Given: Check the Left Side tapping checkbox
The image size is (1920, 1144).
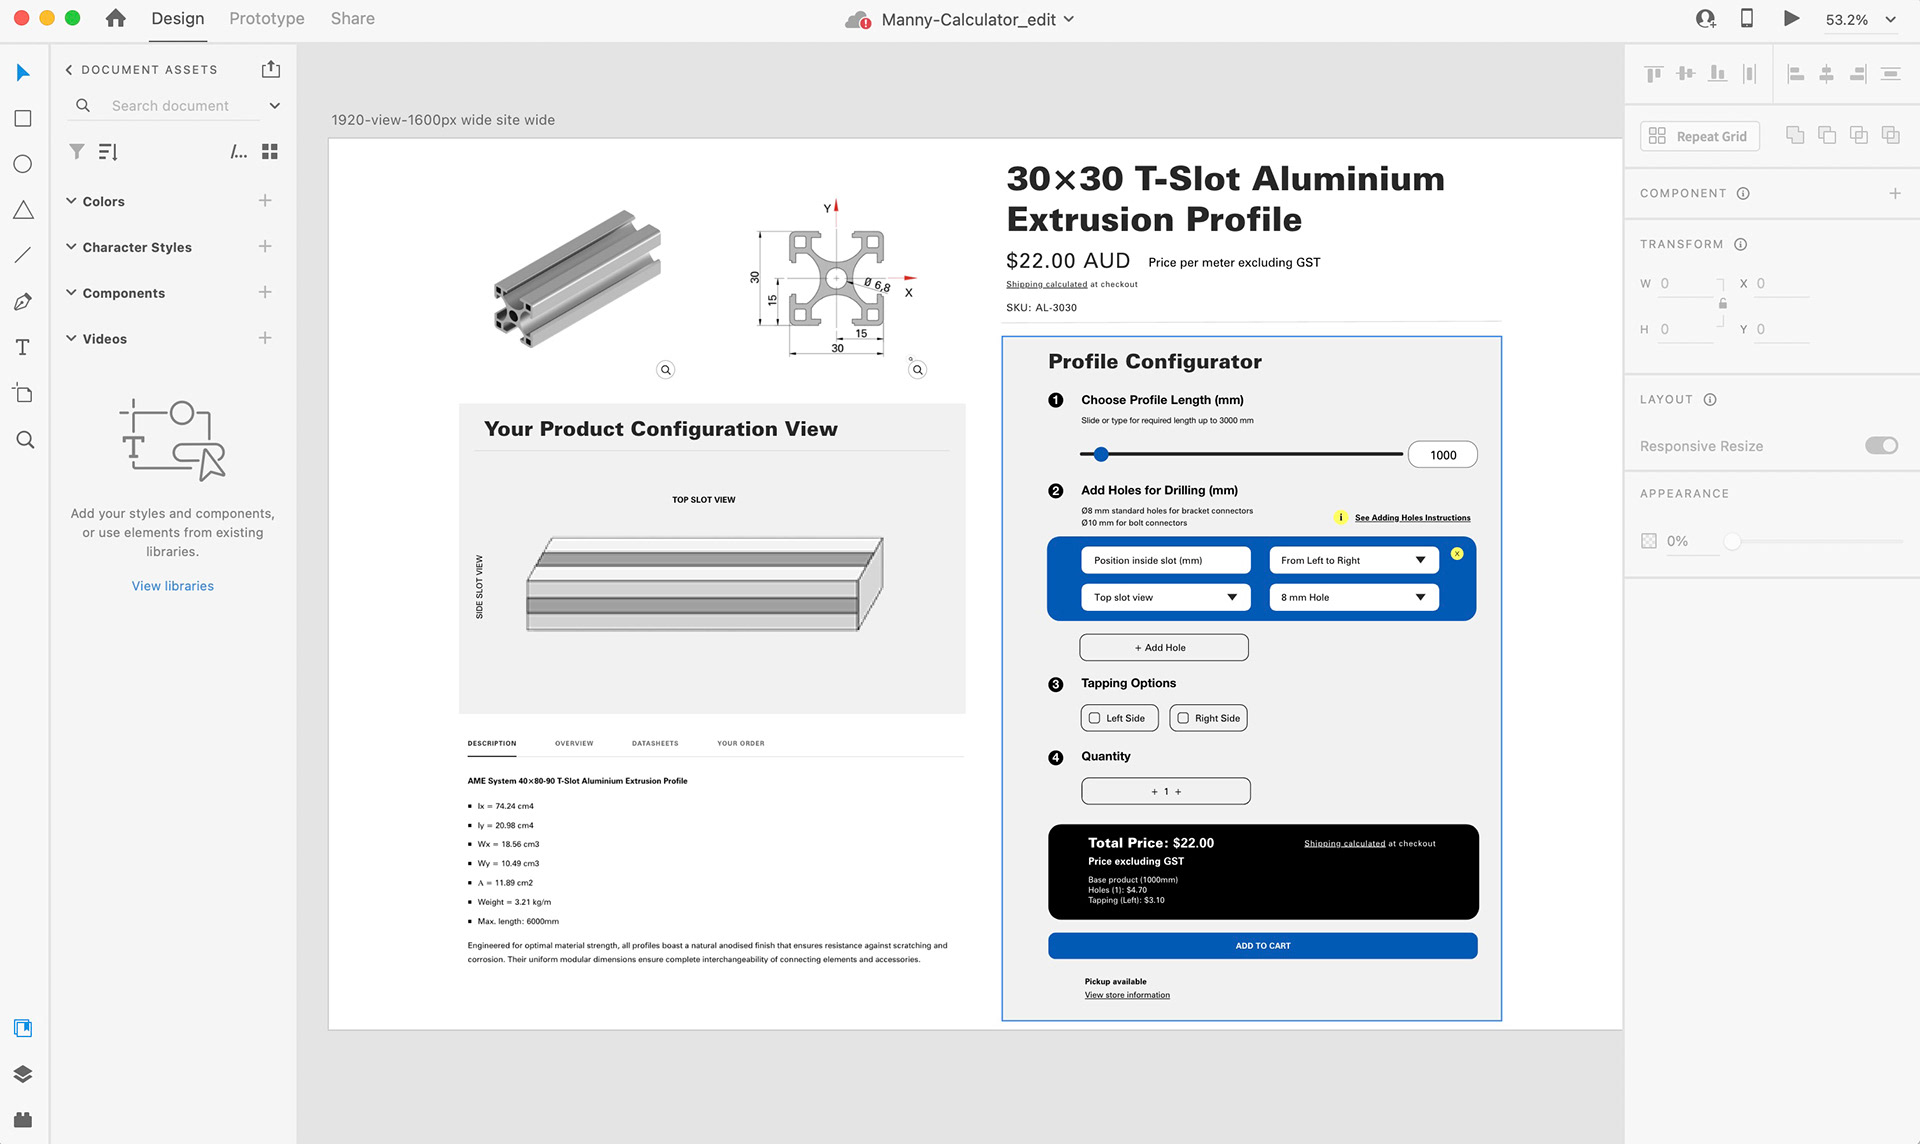Looking at the screenshot, I should coord(1095,718).
